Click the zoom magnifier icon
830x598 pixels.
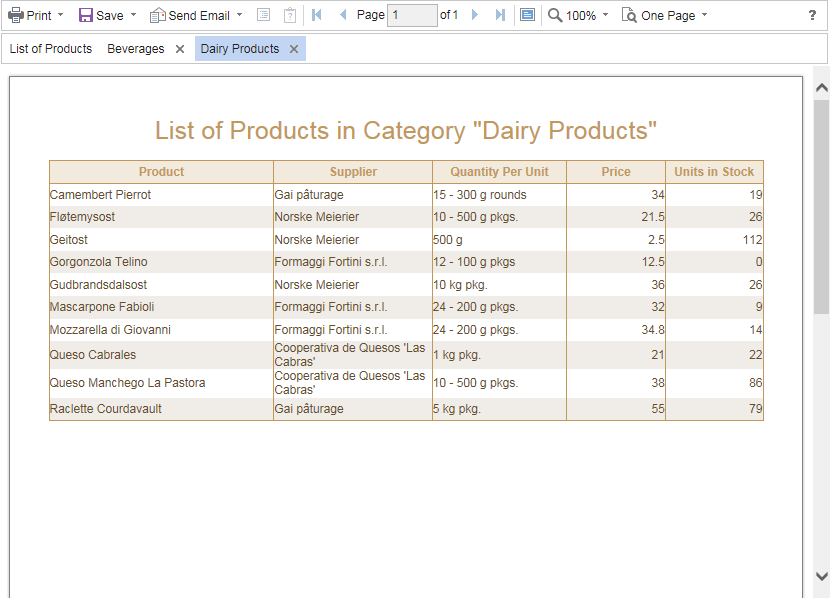click(x=555, y=15)
